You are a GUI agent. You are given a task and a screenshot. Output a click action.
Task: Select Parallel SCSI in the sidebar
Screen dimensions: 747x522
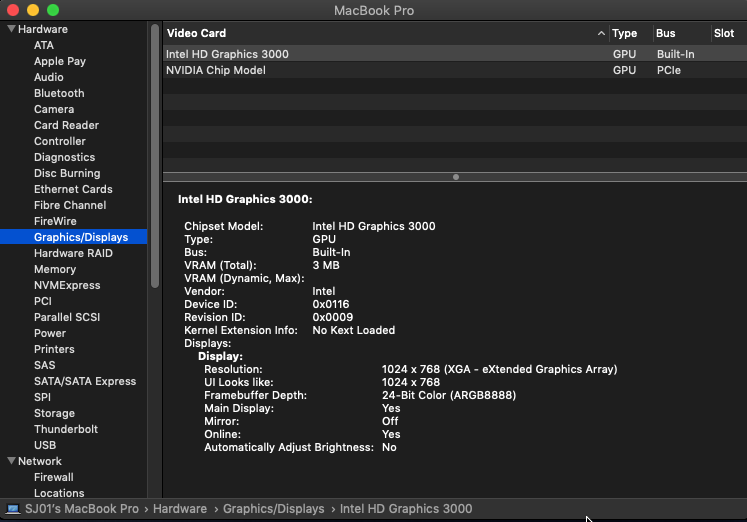[x=67, y=317]
